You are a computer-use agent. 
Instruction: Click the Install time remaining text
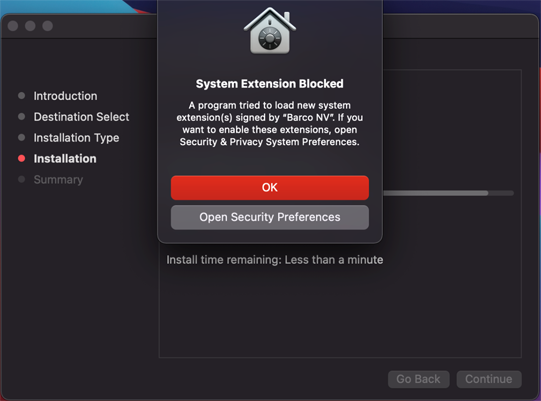point(275,260)
